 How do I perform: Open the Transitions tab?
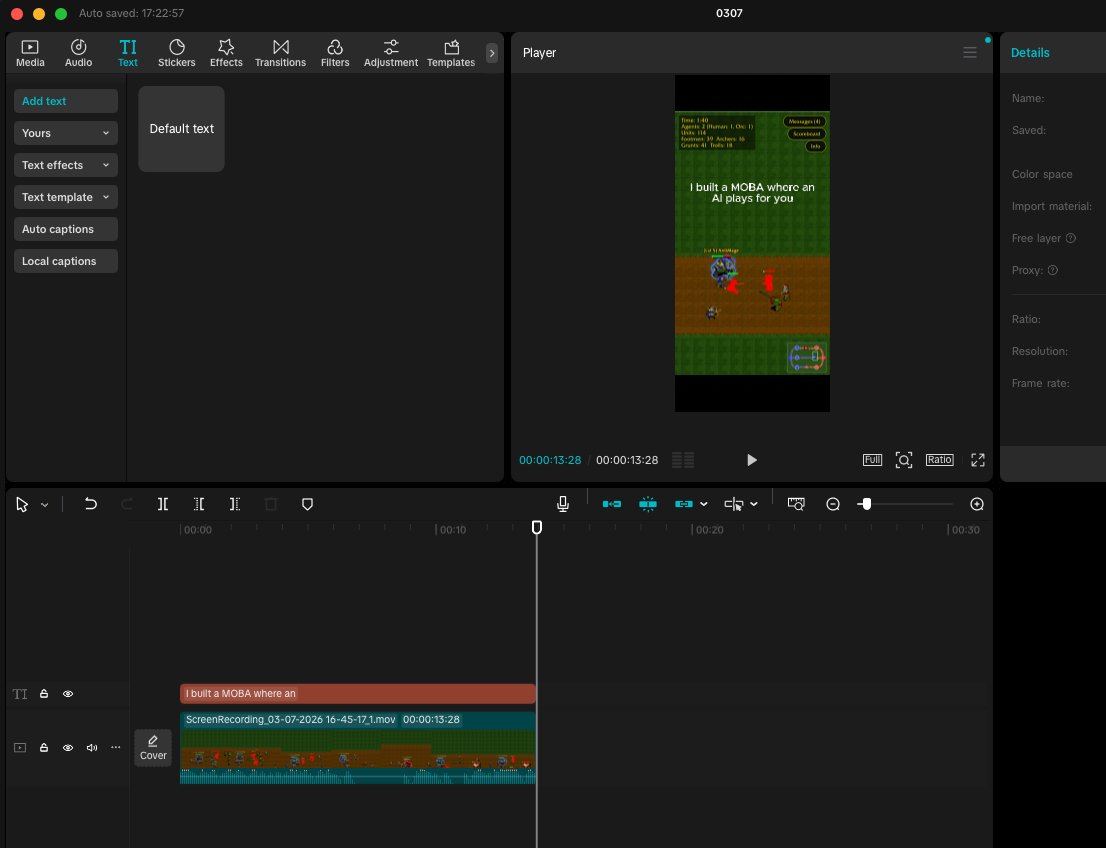coord(280,53)
